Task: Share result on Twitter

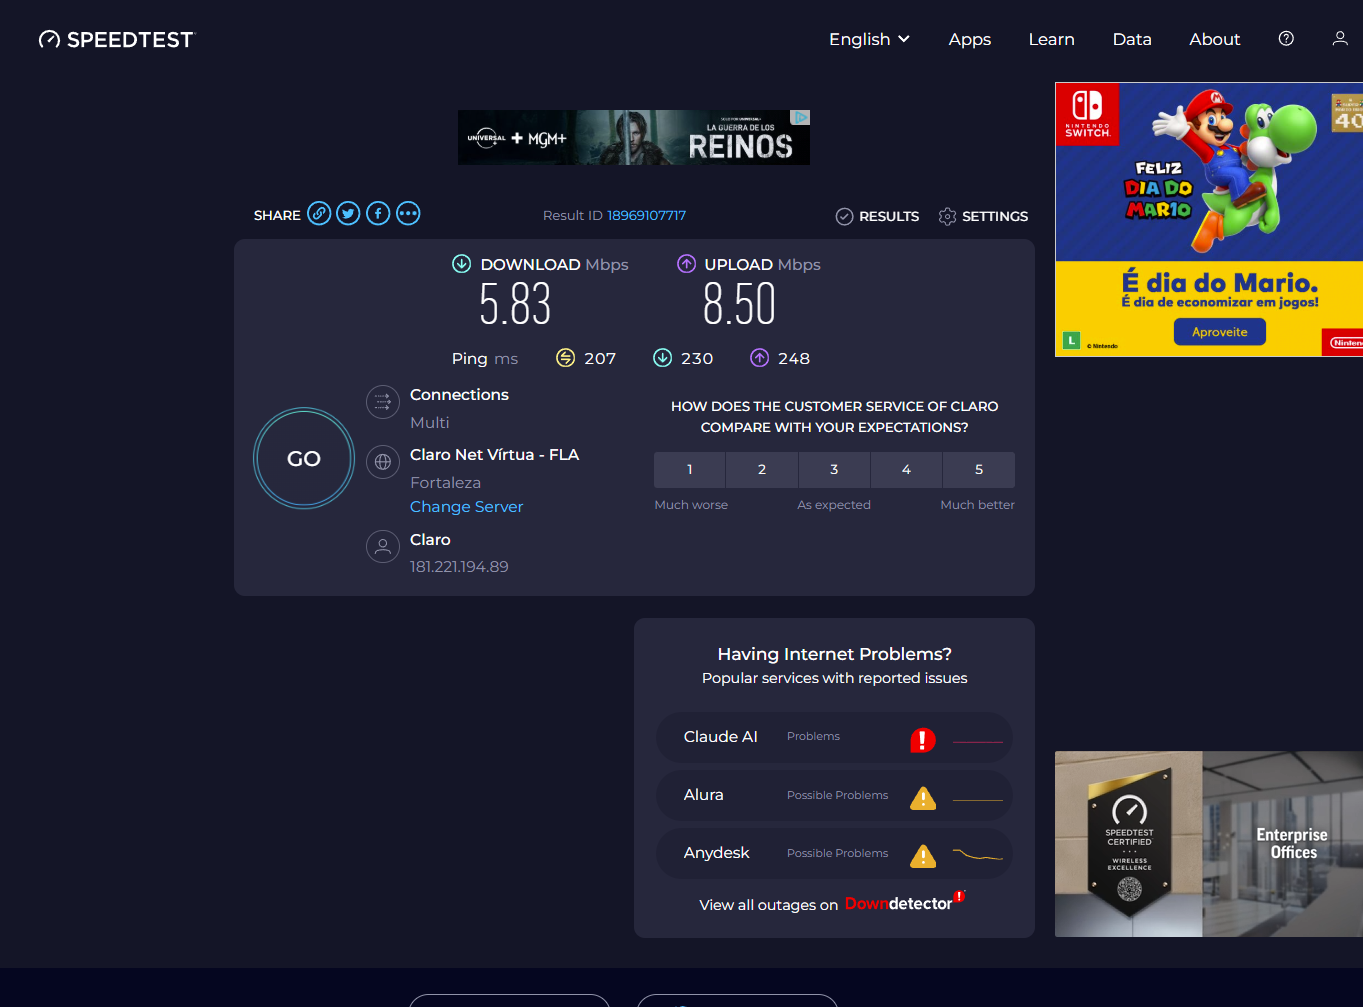Action: tap(348, 213)
